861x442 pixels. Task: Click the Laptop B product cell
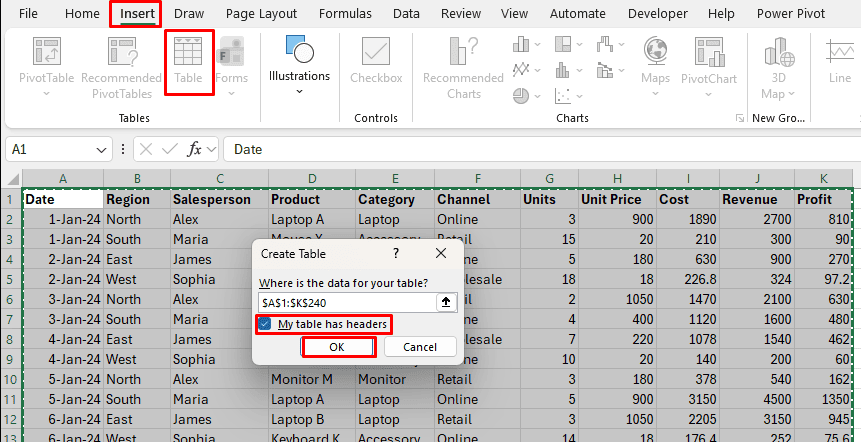coord(312,419)
